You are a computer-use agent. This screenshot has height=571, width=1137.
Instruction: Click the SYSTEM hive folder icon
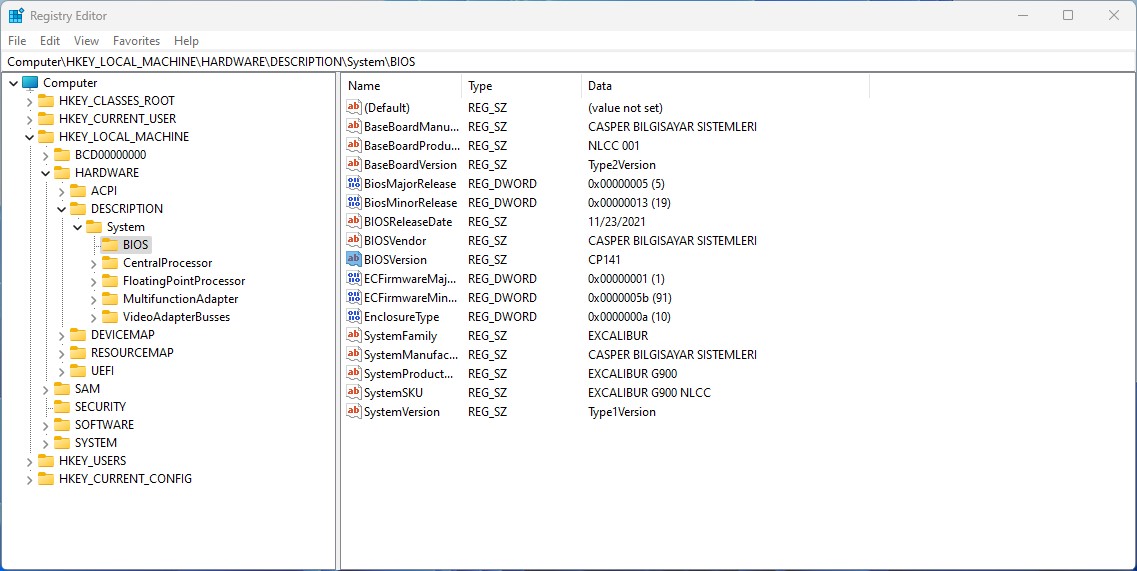pos(62,443)
